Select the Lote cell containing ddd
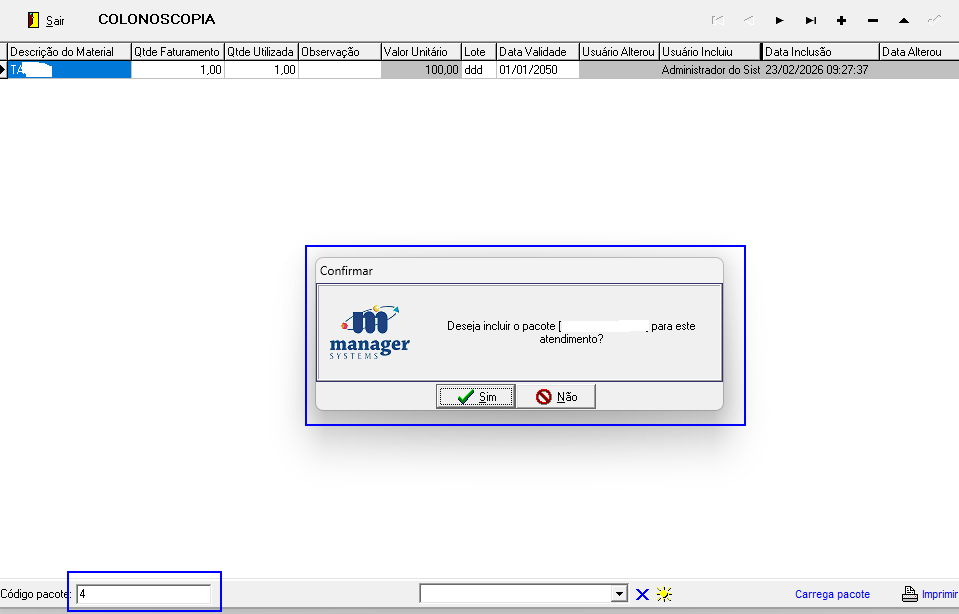Image resolution: width=959 pixels, height=614 pixels. coord(478,70)
